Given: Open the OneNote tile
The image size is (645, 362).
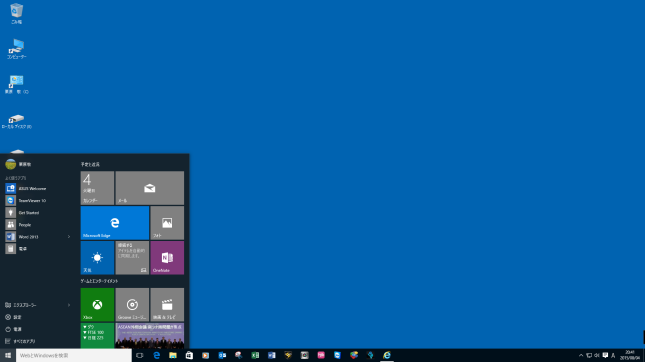Looking at the screenshot, I should tap(167, 258).
